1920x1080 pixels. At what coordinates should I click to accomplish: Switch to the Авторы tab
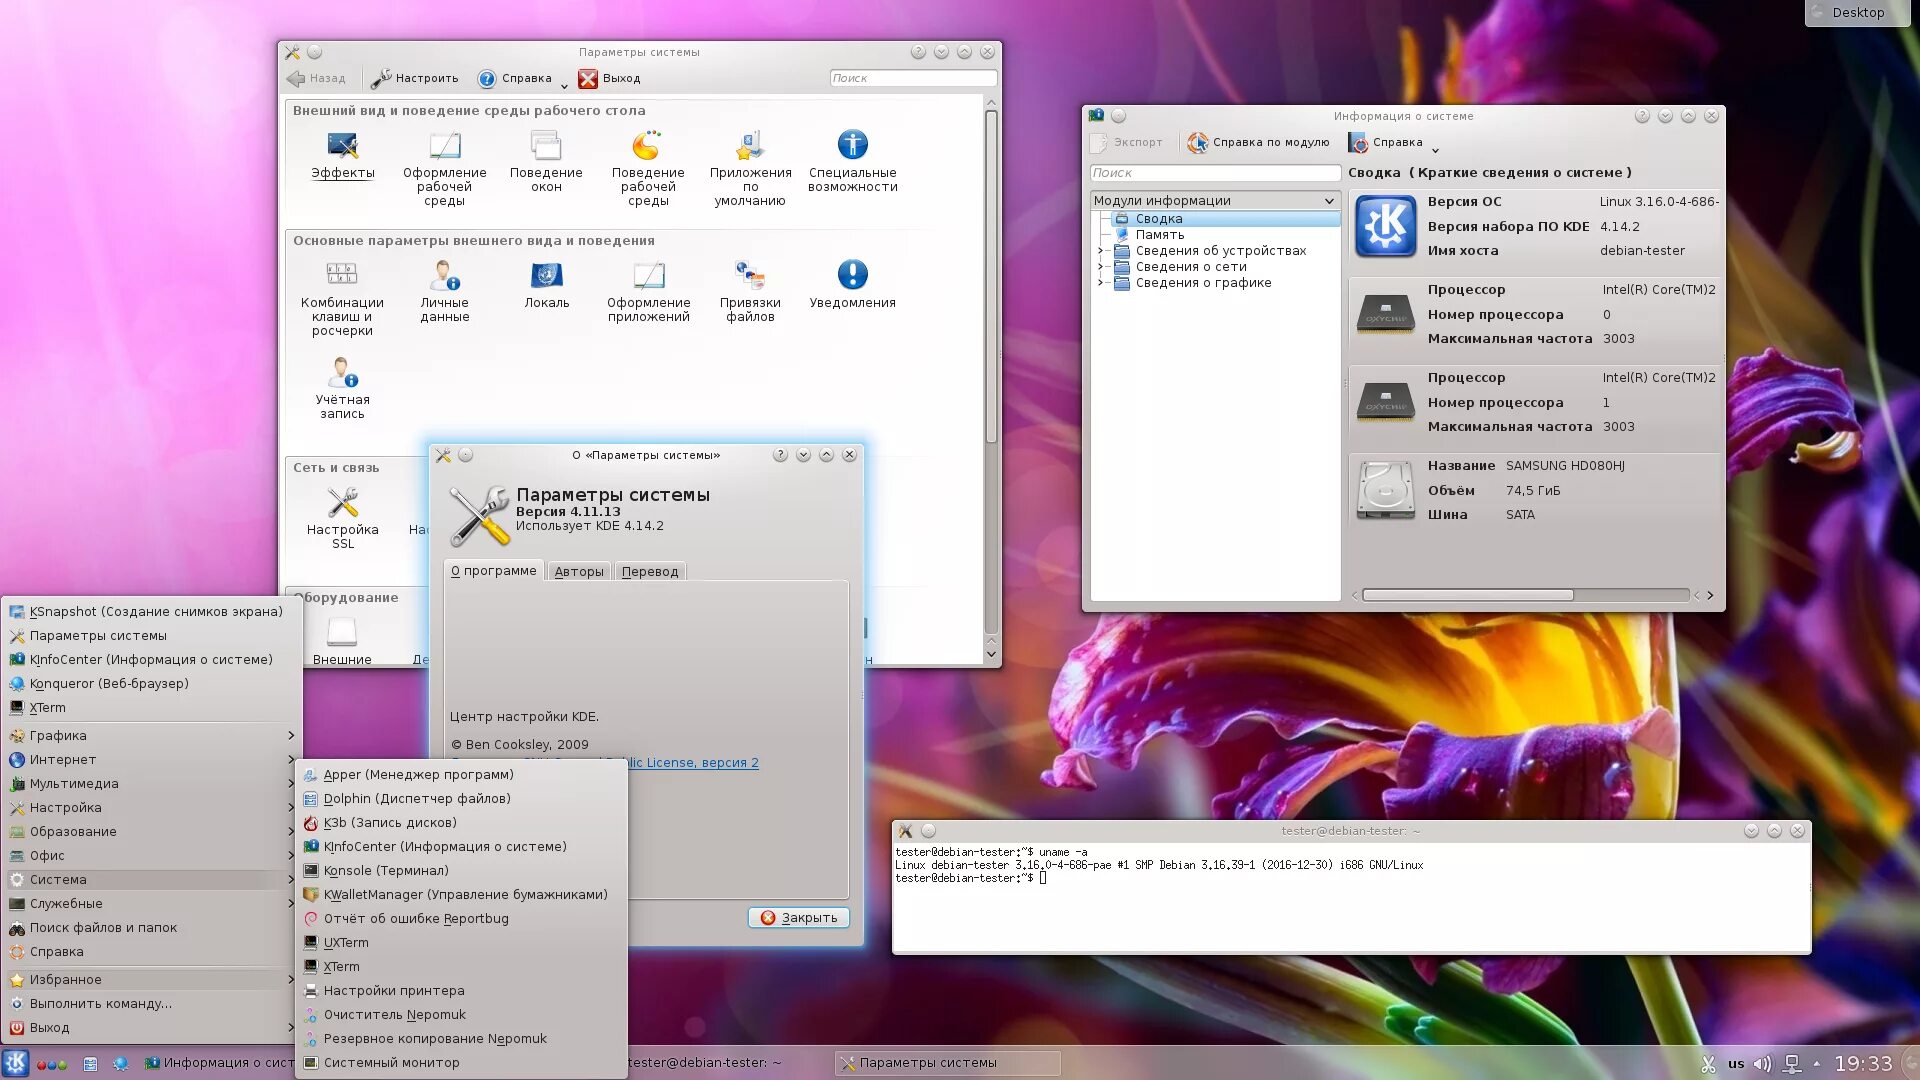(x=578, y=572)
